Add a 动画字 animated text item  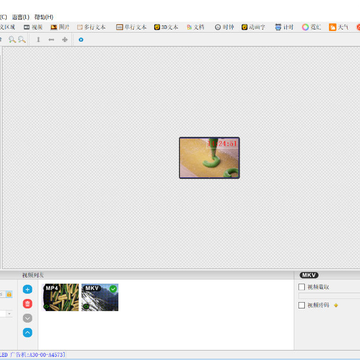[253, 27]
